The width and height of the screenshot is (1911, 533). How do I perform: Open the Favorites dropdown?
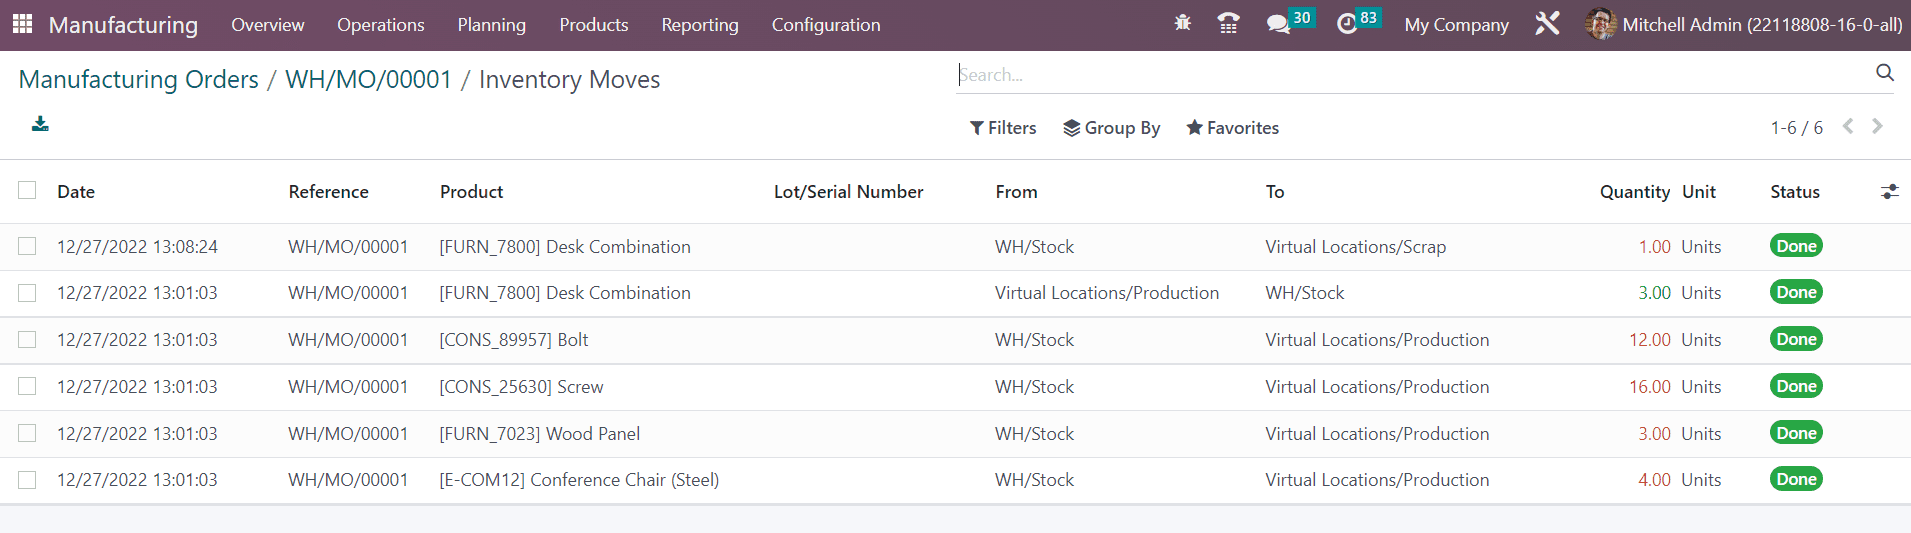pyautogui.click(x=1232, y=128)
